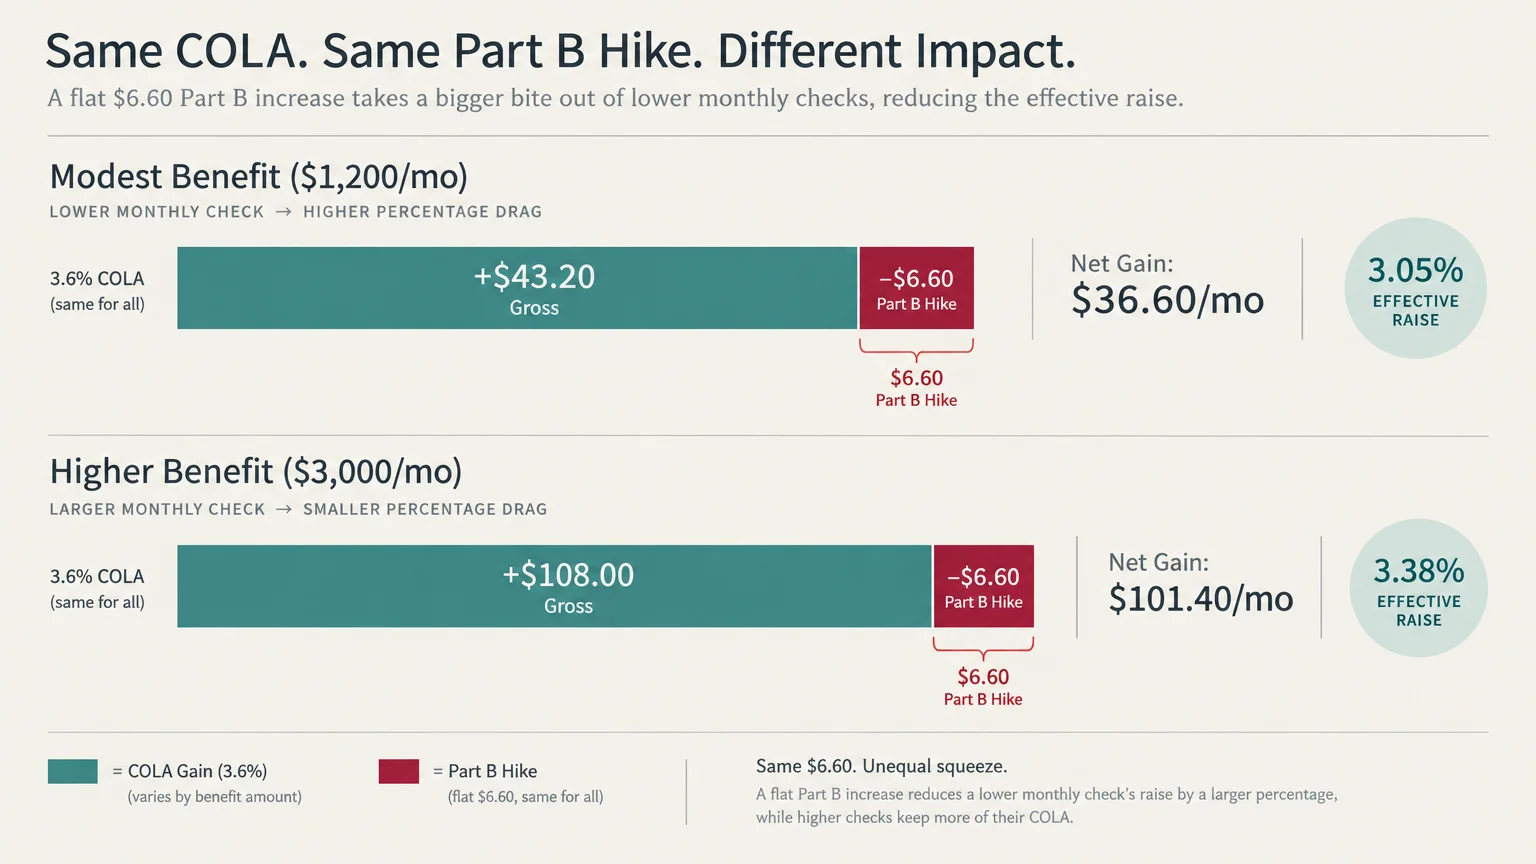This screenshot has width=1536, height=864.
Task: Click the arrow between 'LOWER MONTHLY CHECK' and 'HIGHER PERCENTAGE DRAG'
Action: point(283,212)
